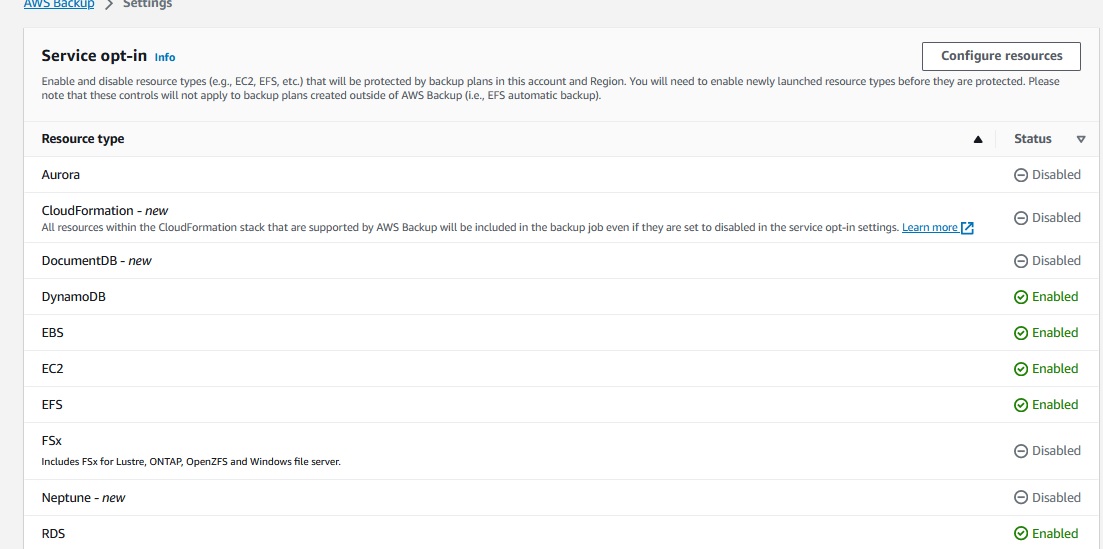Click the green check icon for EFS
This screenshot has height=549, width=1103.
coord(1021,405)
